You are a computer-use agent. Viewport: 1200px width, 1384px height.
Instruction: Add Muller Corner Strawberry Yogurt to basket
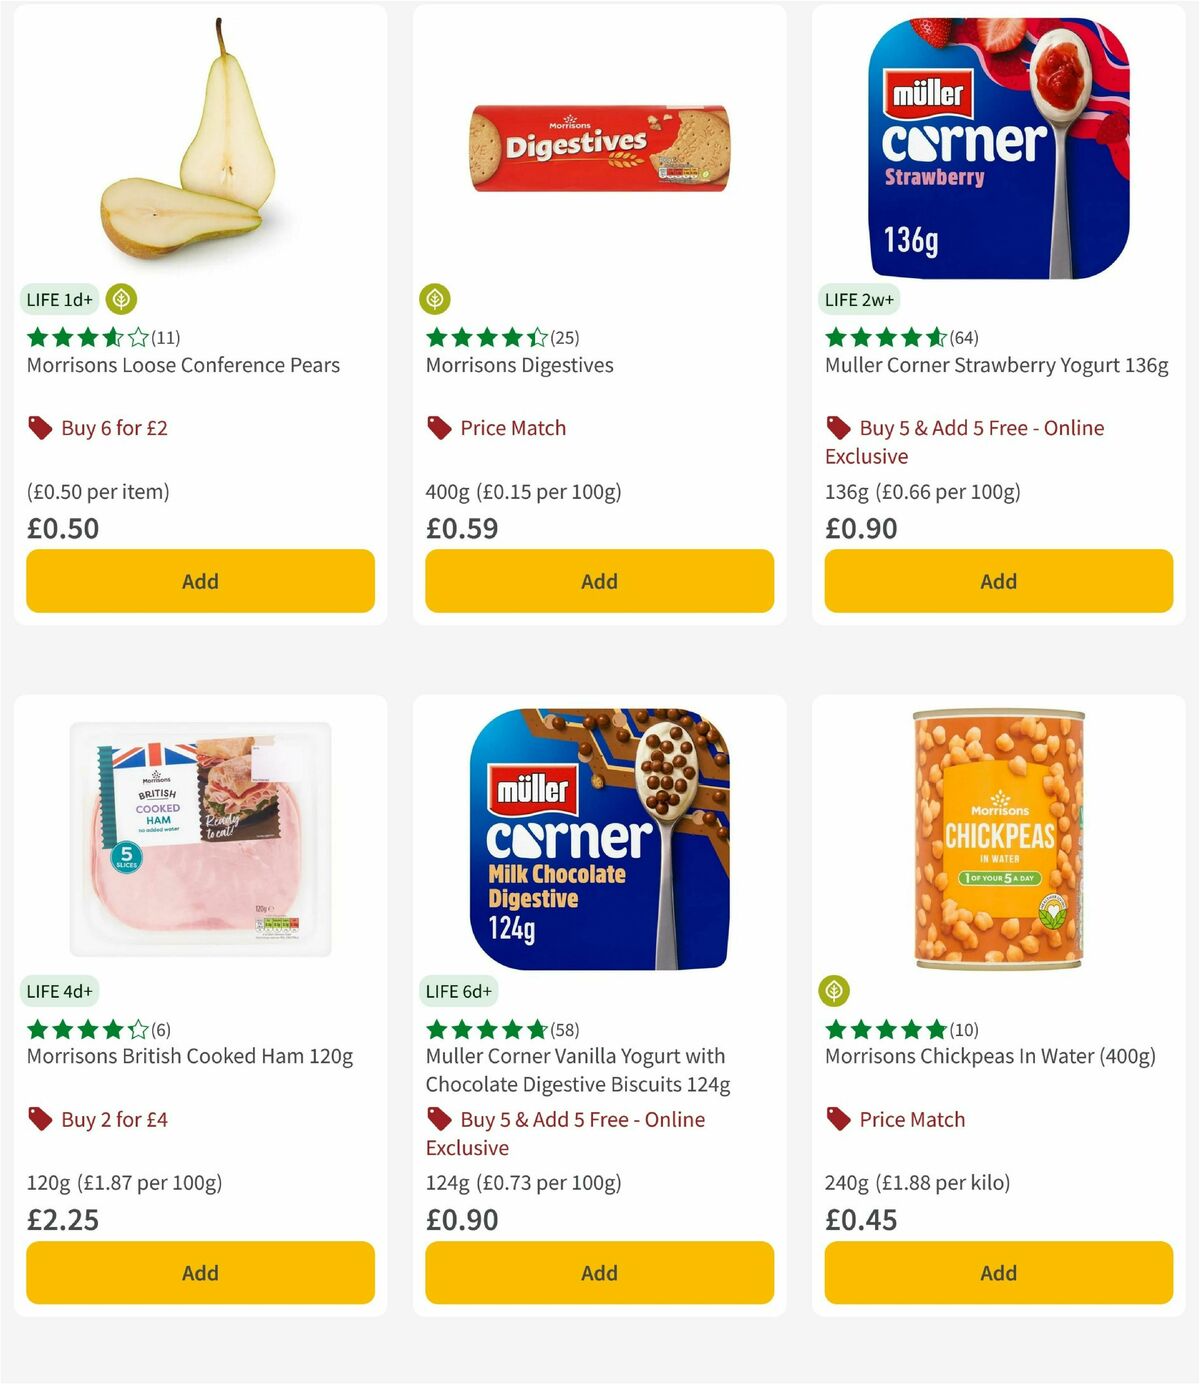tap(997, 581)
